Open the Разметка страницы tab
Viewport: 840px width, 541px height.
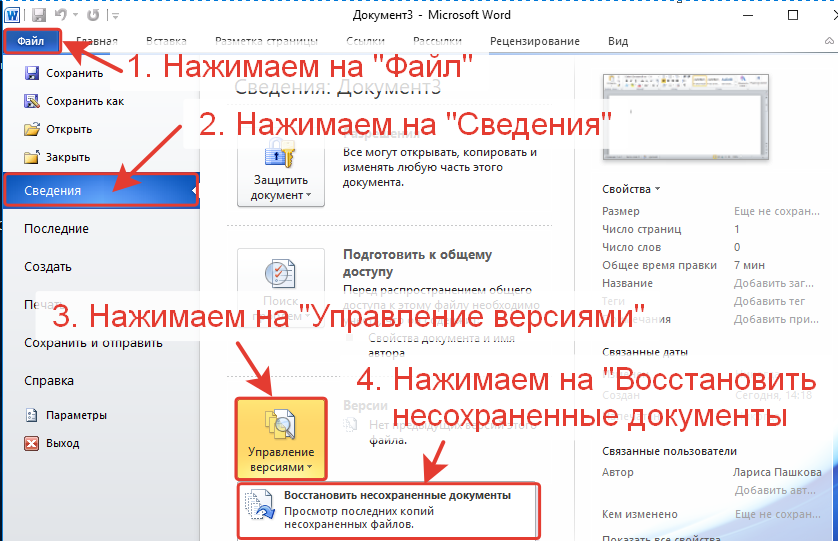tap(266, 41)
